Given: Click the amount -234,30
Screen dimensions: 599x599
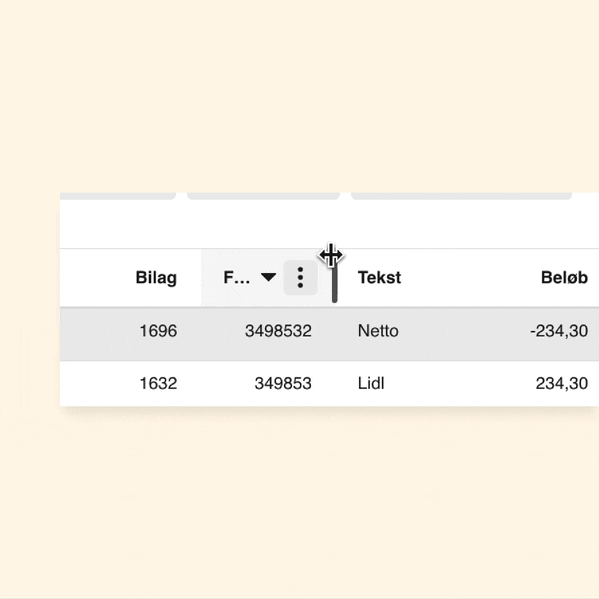Looking at the screenshot, I should pos(559,331).
